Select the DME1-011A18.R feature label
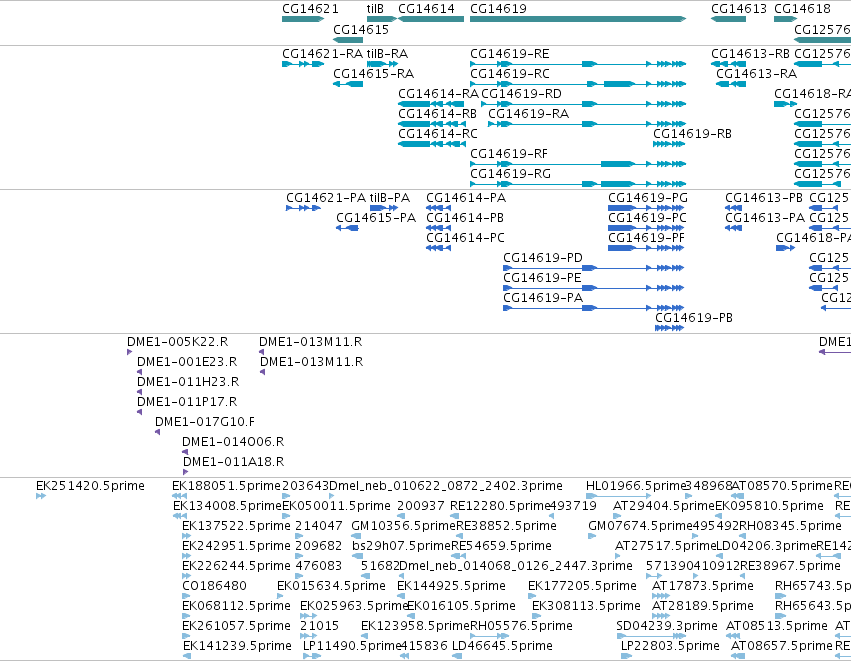 pos(233,462)
